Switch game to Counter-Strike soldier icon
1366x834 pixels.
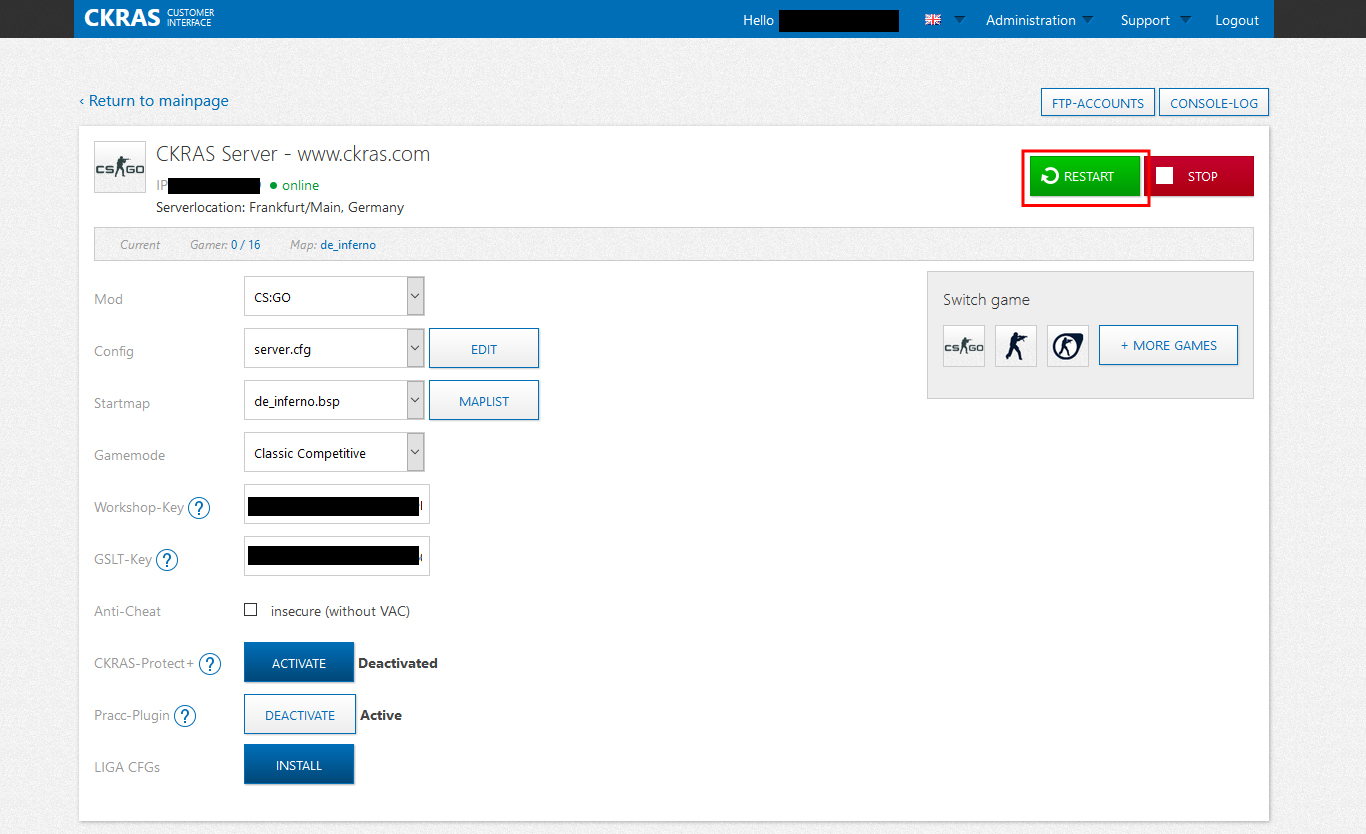tap(1016, 346)
